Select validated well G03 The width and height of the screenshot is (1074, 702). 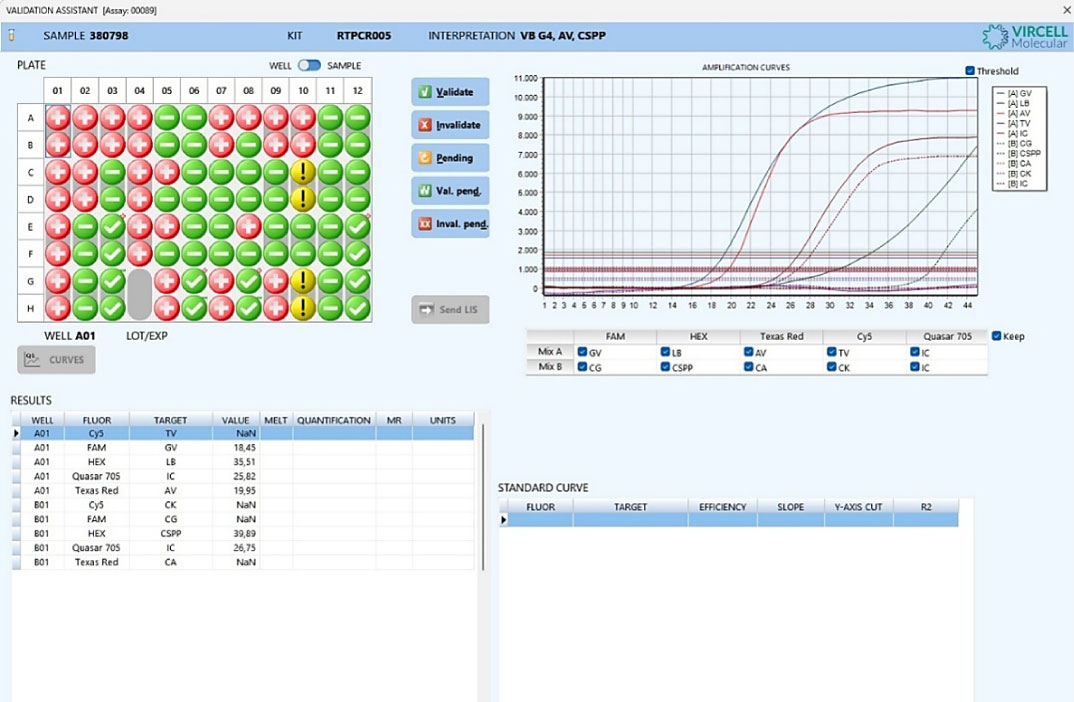click(x=112, y=281)
